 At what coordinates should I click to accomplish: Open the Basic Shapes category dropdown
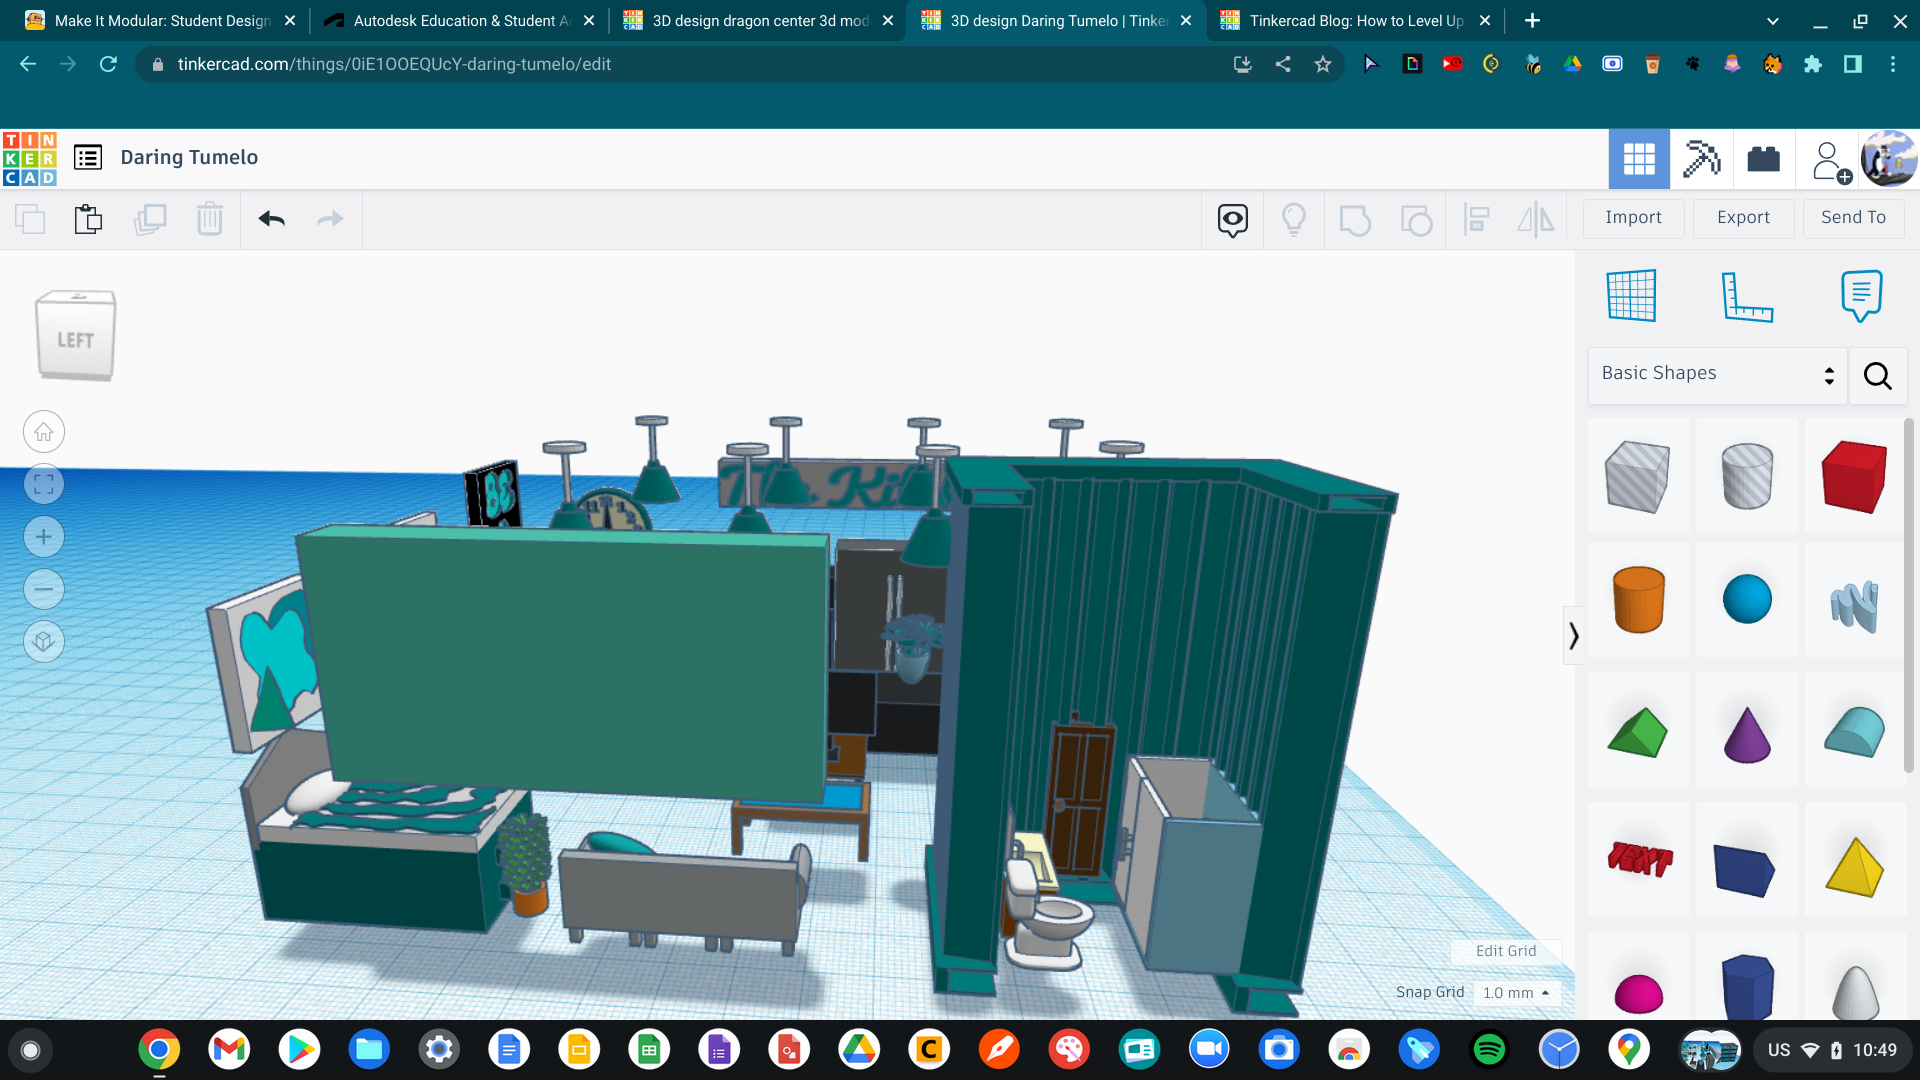click(x=1716, y=373)
